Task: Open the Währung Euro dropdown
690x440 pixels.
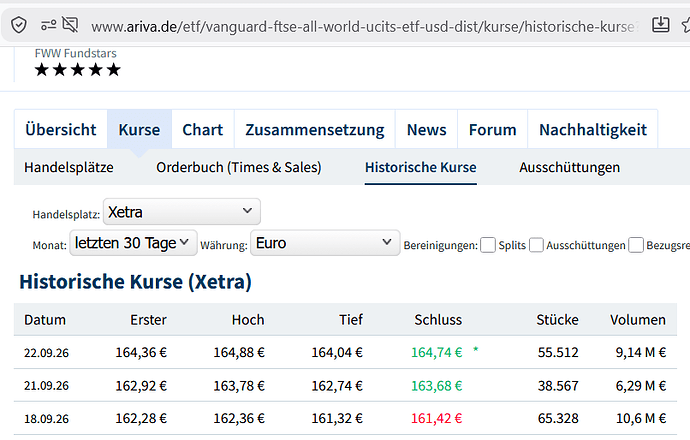Action: coord(325,243)
